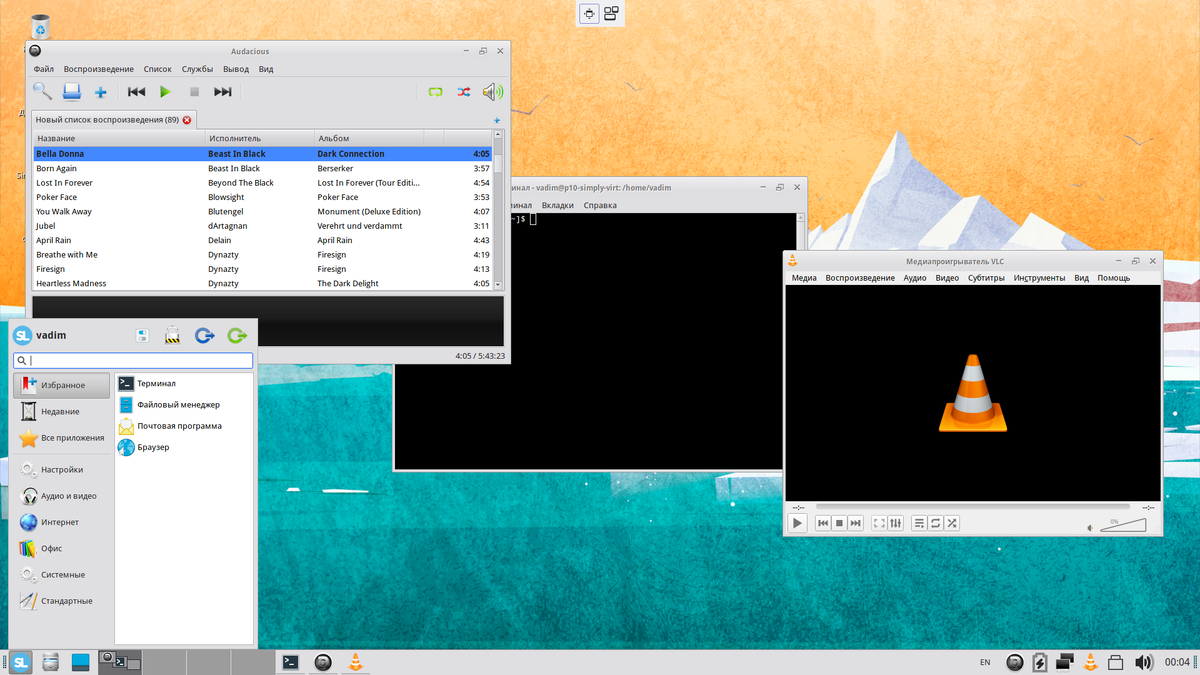
Task: Click VLC next media button
Action: (x=856, y=523)
